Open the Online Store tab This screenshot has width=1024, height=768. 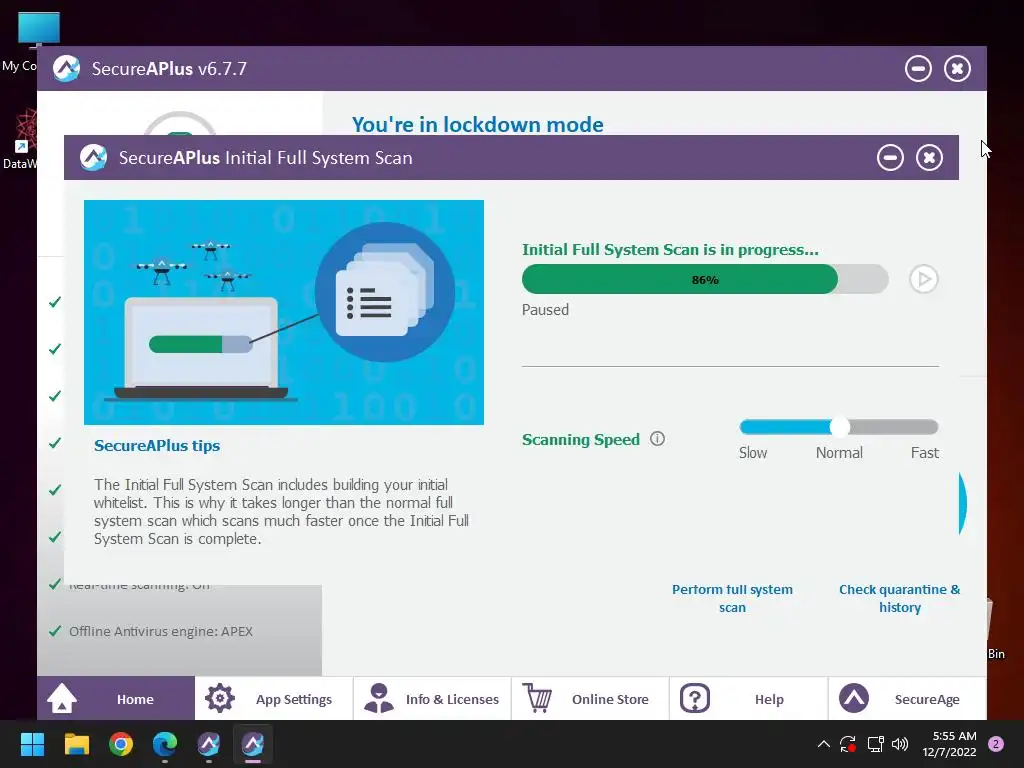590,699
